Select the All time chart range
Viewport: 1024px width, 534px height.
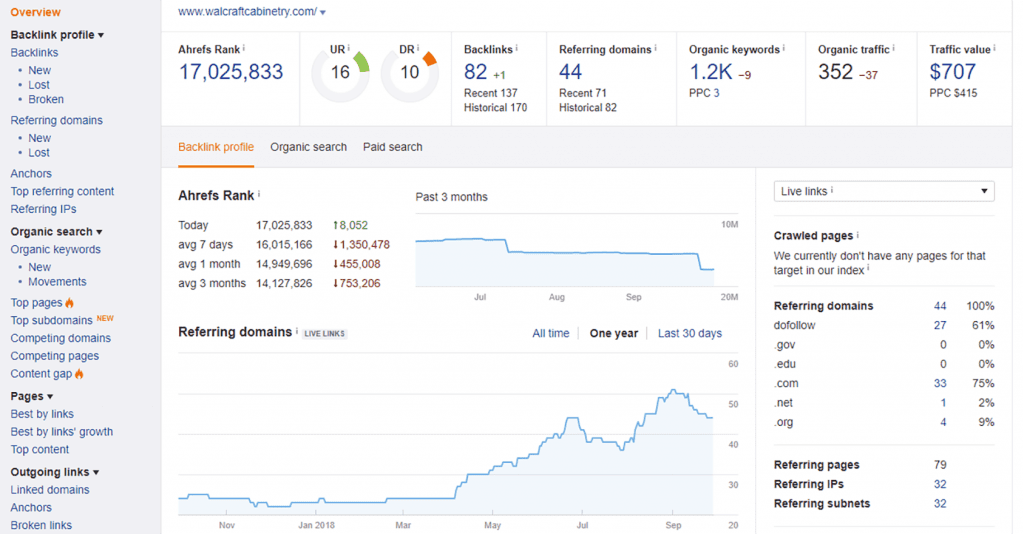(x=551, y=333)
